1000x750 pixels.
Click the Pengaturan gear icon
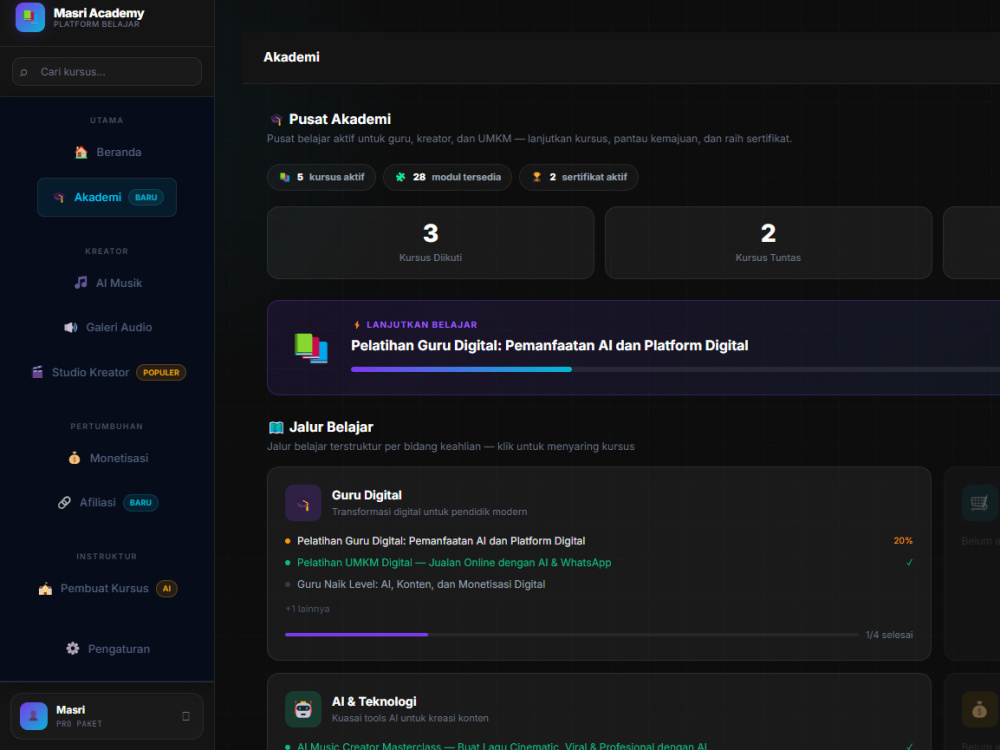(x=73, y=649)
